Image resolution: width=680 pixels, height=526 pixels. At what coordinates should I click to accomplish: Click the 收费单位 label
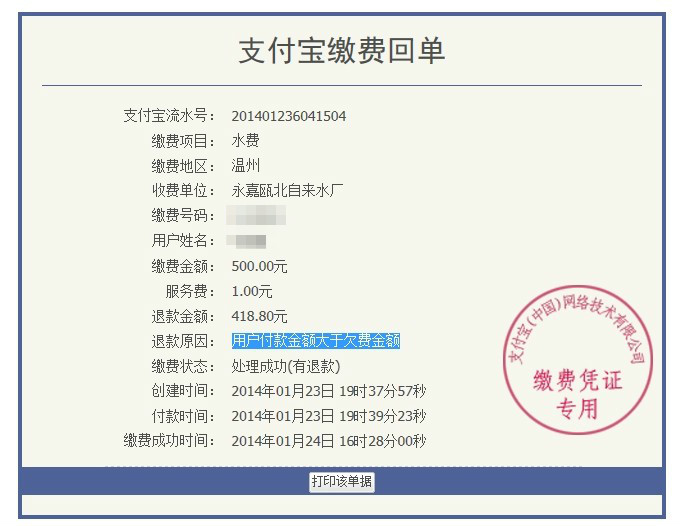click(183, 190)
